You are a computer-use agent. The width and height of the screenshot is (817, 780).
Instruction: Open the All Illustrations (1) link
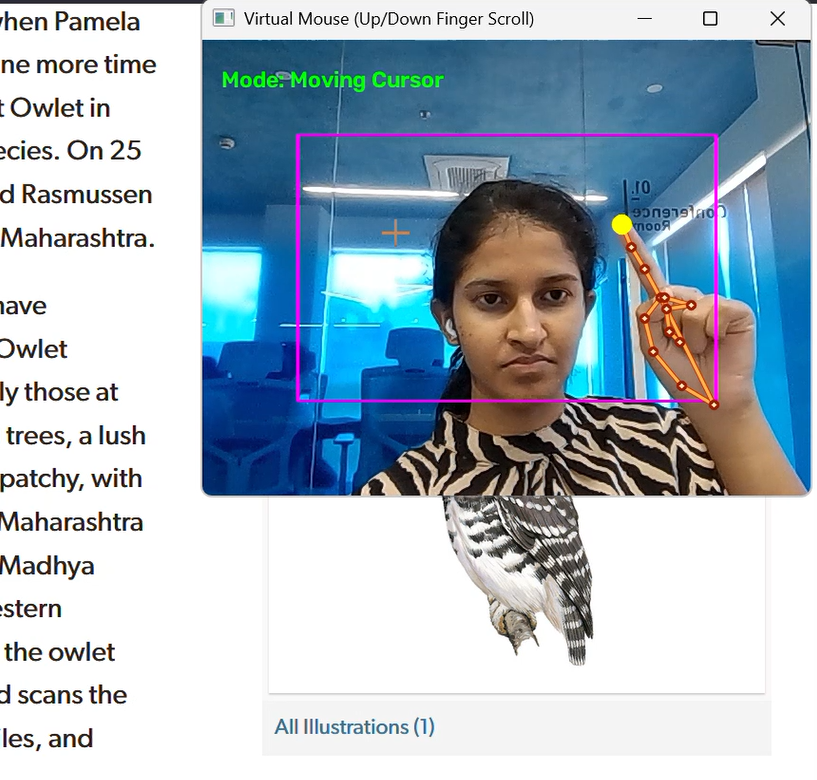coord(354,727)
